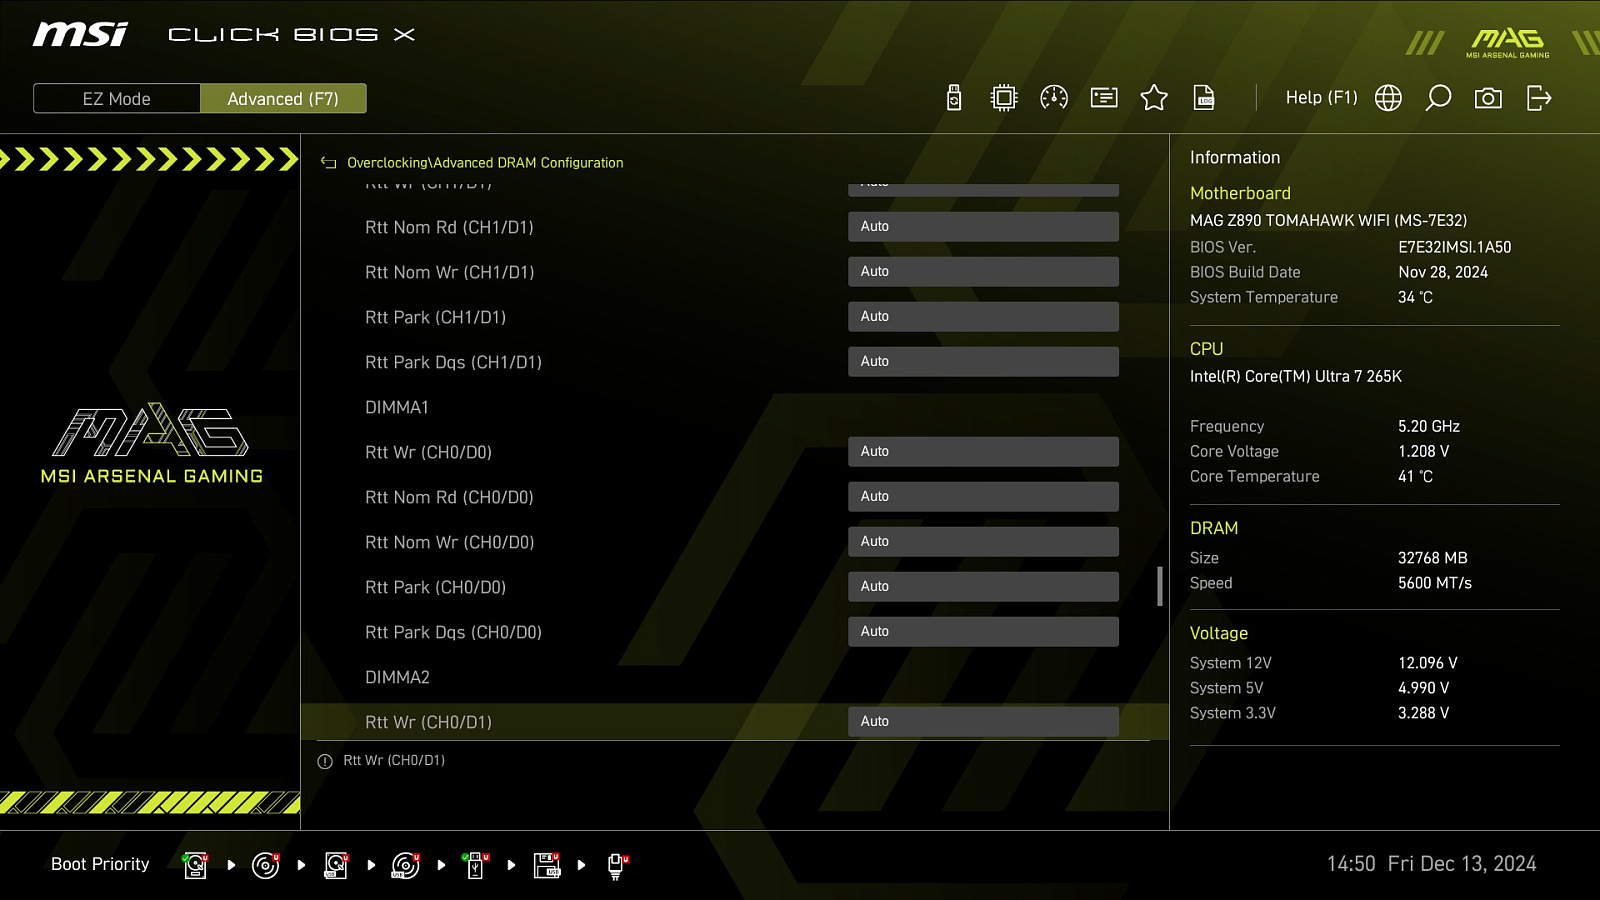Open the Favorites star icon

click(1154, 98)
